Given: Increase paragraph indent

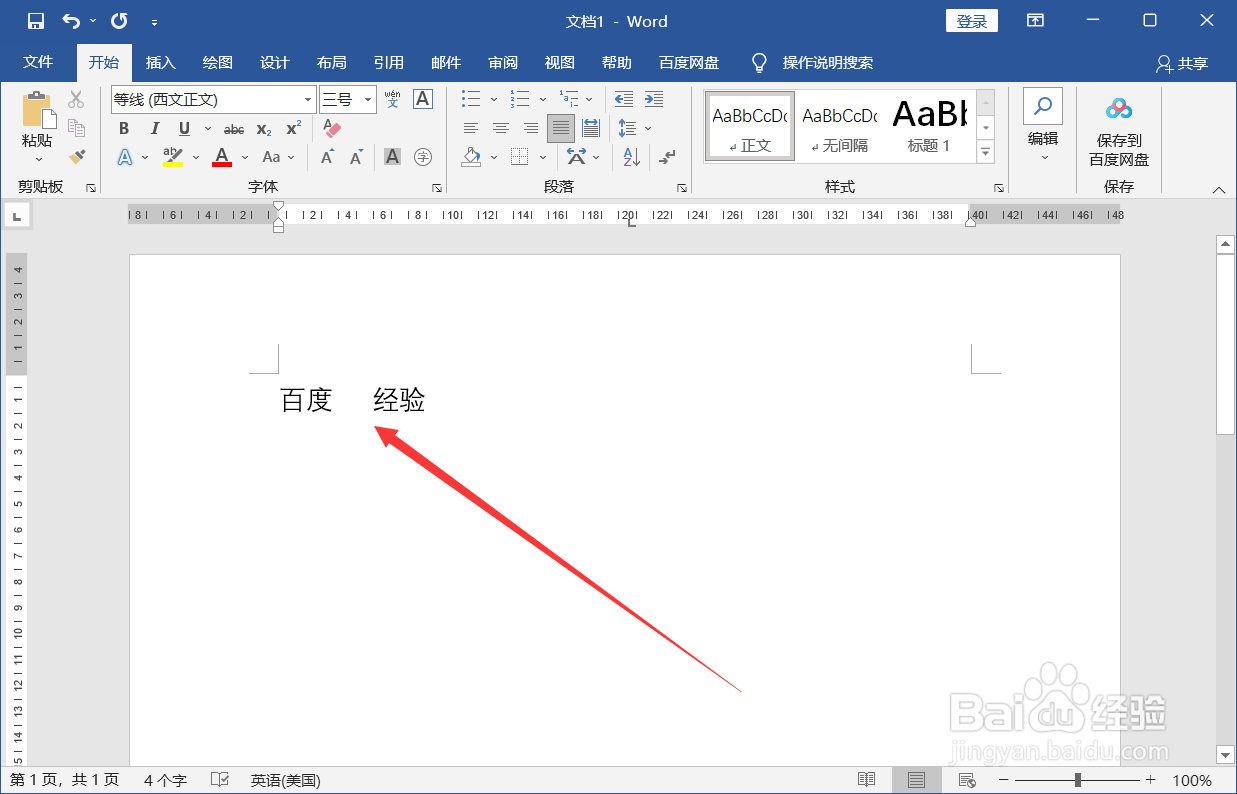Looking at the screenshot, I should click(654, 99).
